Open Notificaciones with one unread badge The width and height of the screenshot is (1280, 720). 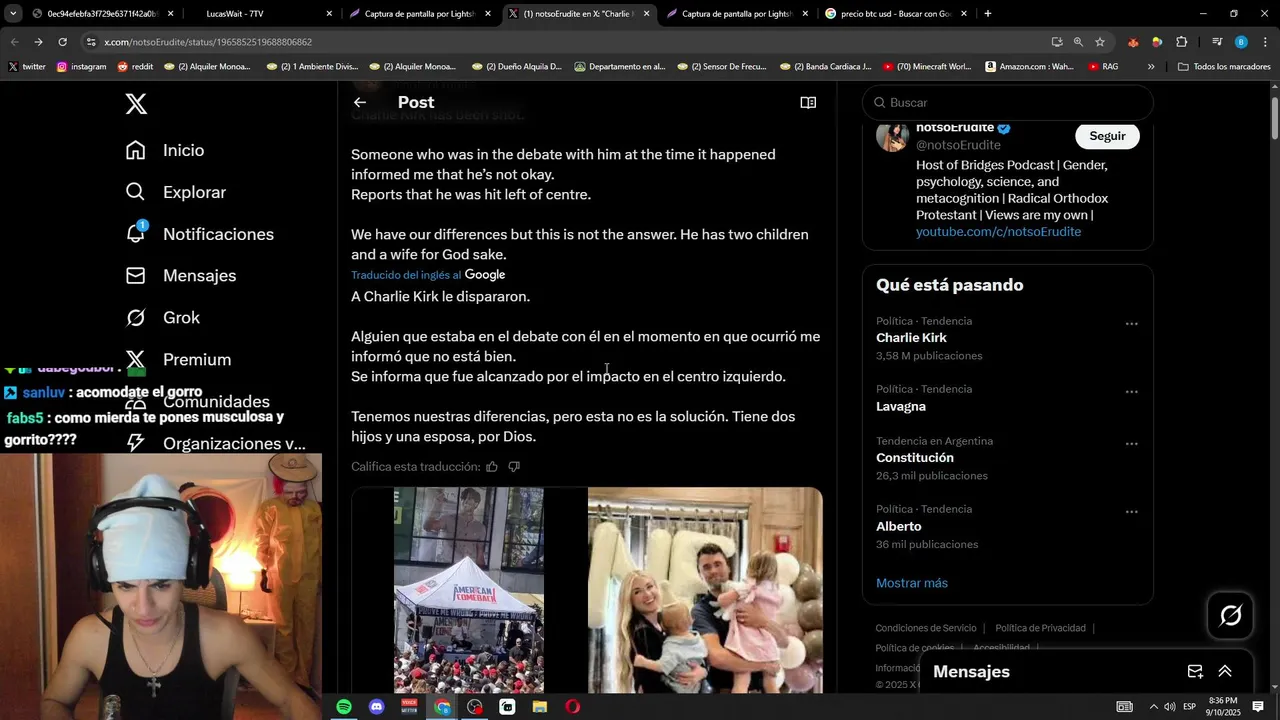click(199, 234)
